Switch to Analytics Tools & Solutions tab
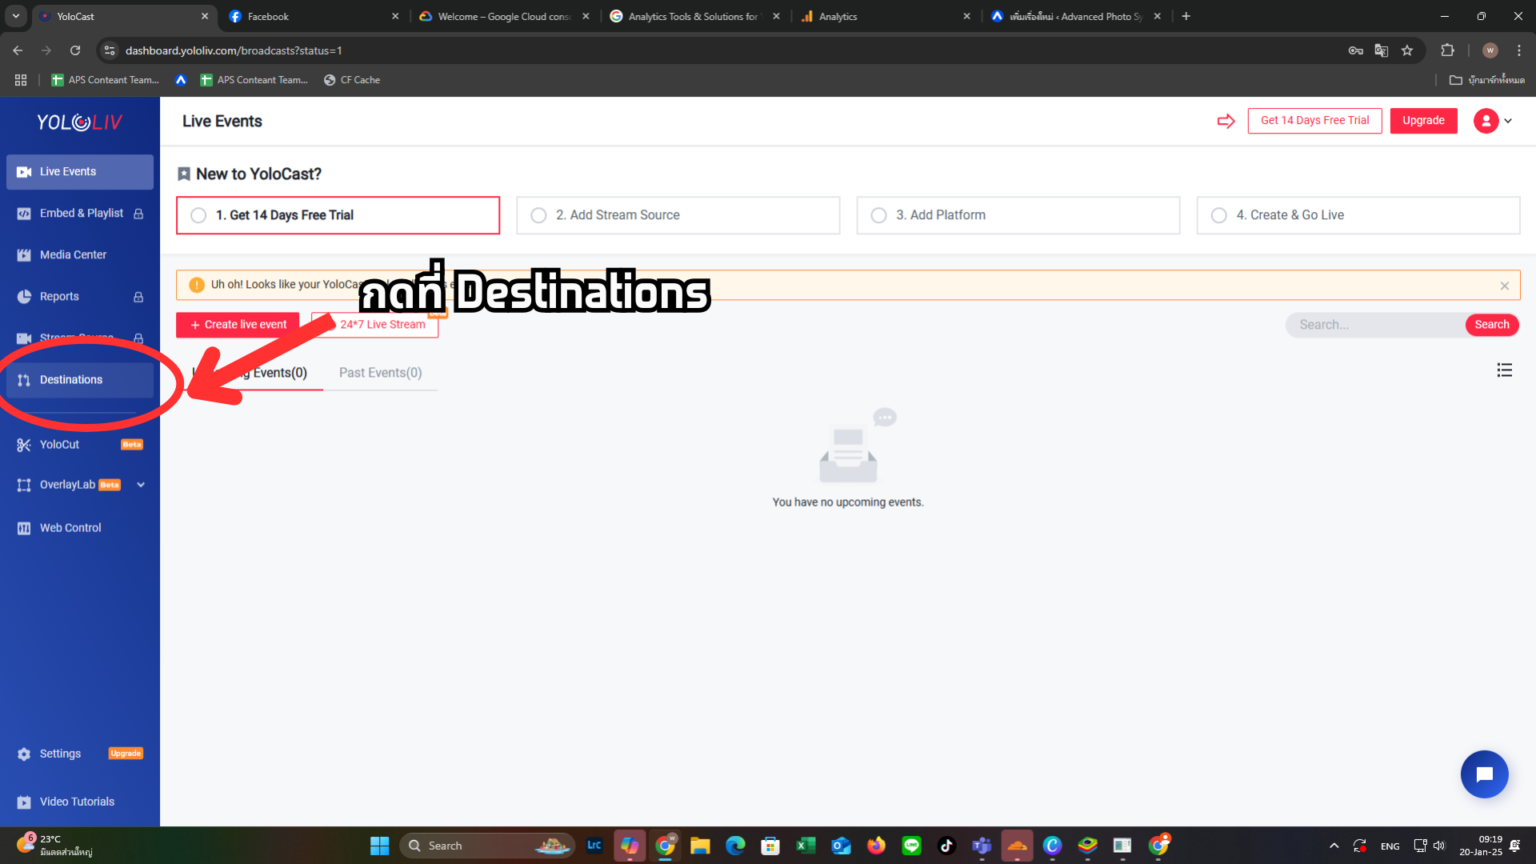The height and width of the screenshot is (864, 1536). (694, 16)
